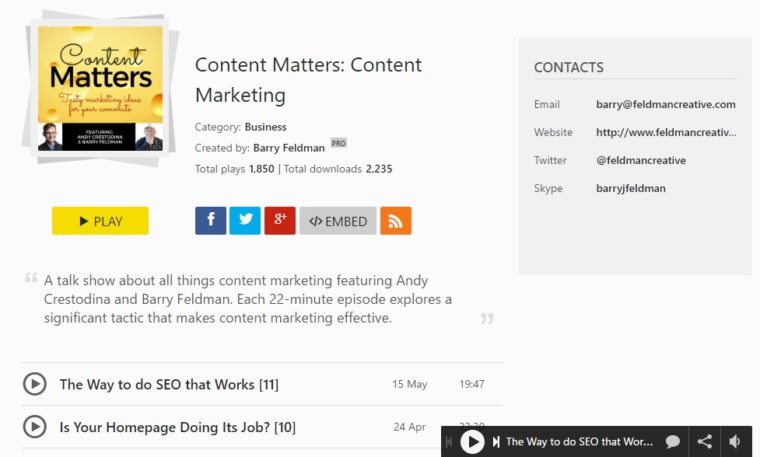This screenshot has height=457, width=760.
Task: Open Is Your Homepage Doing Its Job title
Action: pos(177,427)
